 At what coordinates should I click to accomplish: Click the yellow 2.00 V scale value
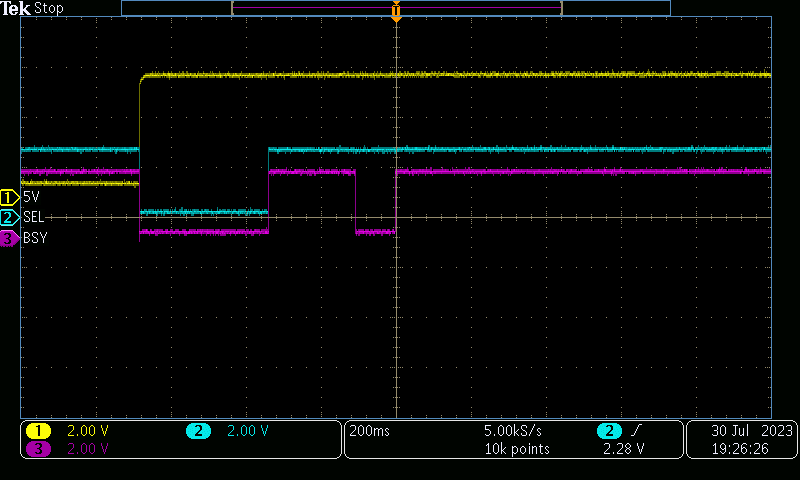click(88, 431)
